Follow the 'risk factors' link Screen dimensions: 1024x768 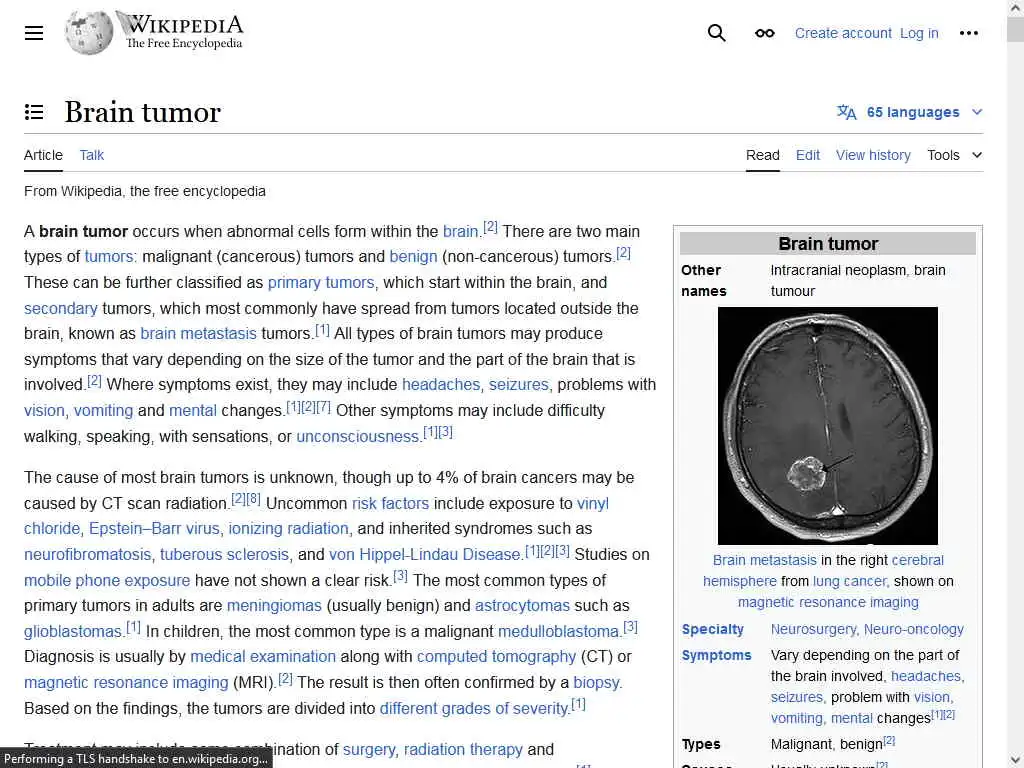tap(391, 504)
